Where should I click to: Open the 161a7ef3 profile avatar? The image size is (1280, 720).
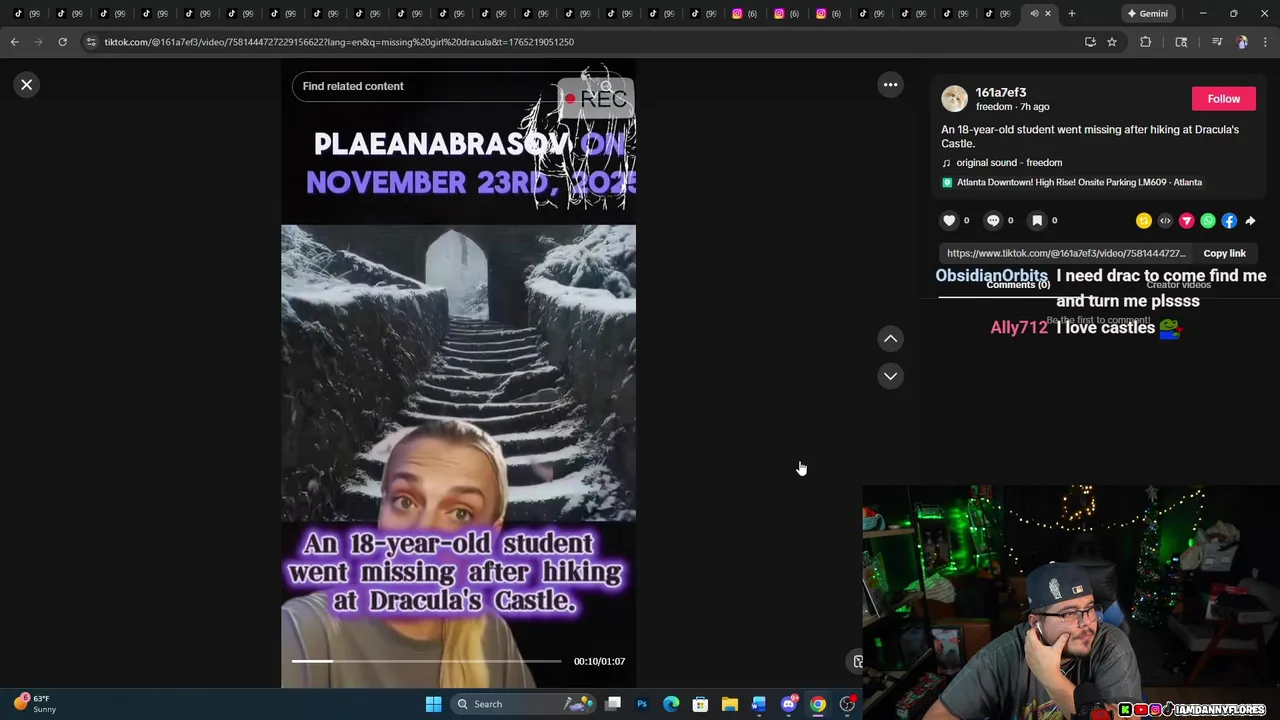(x=954, y=98)
